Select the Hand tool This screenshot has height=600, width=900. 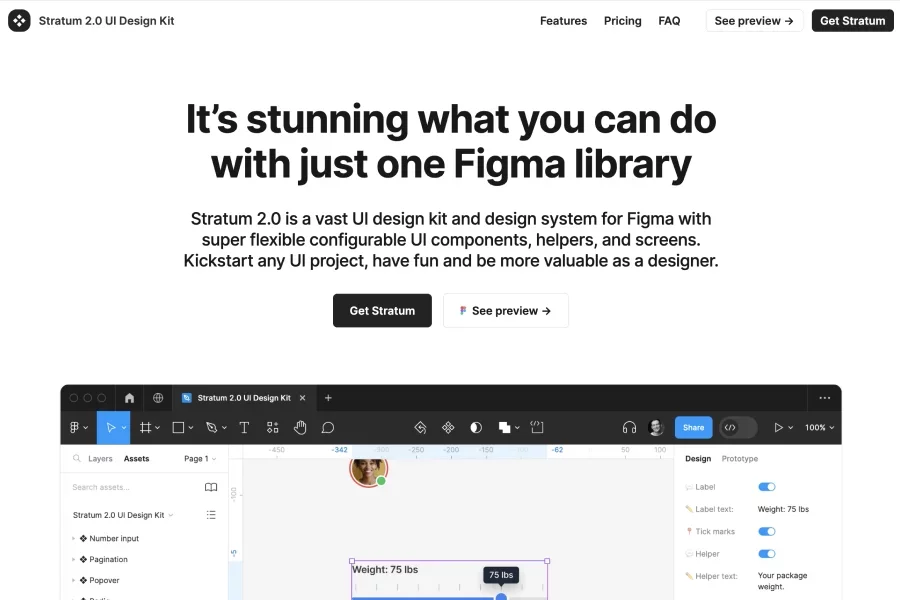coord(300,427)
